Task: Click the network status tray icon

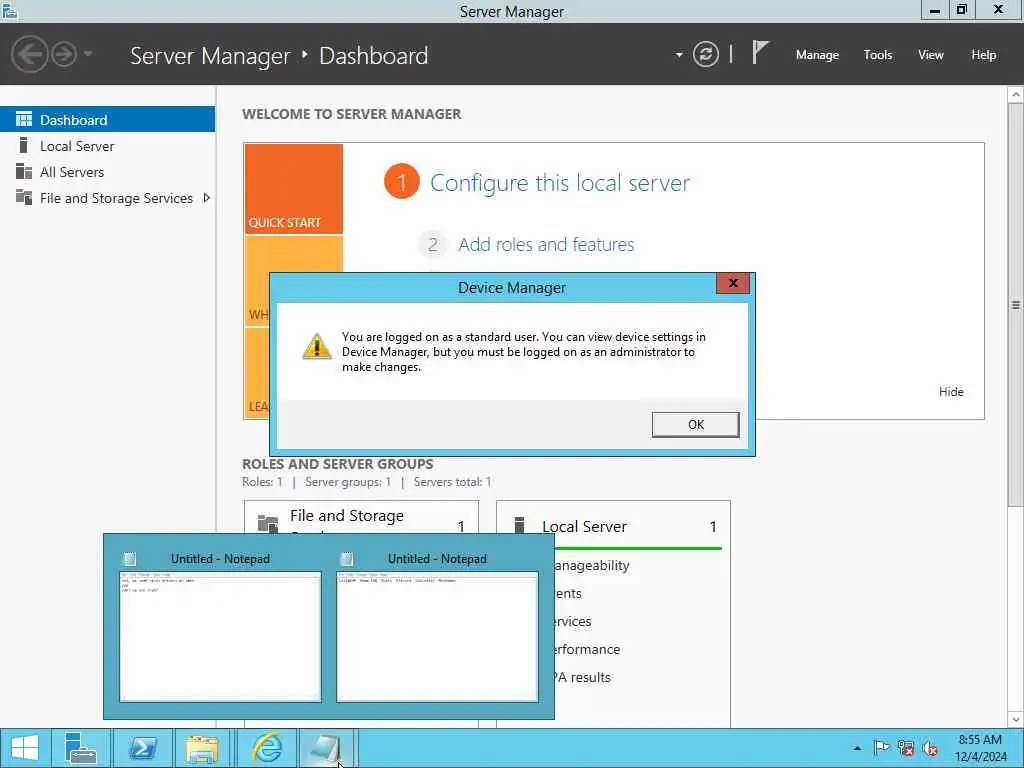Action: pos(906,748)
